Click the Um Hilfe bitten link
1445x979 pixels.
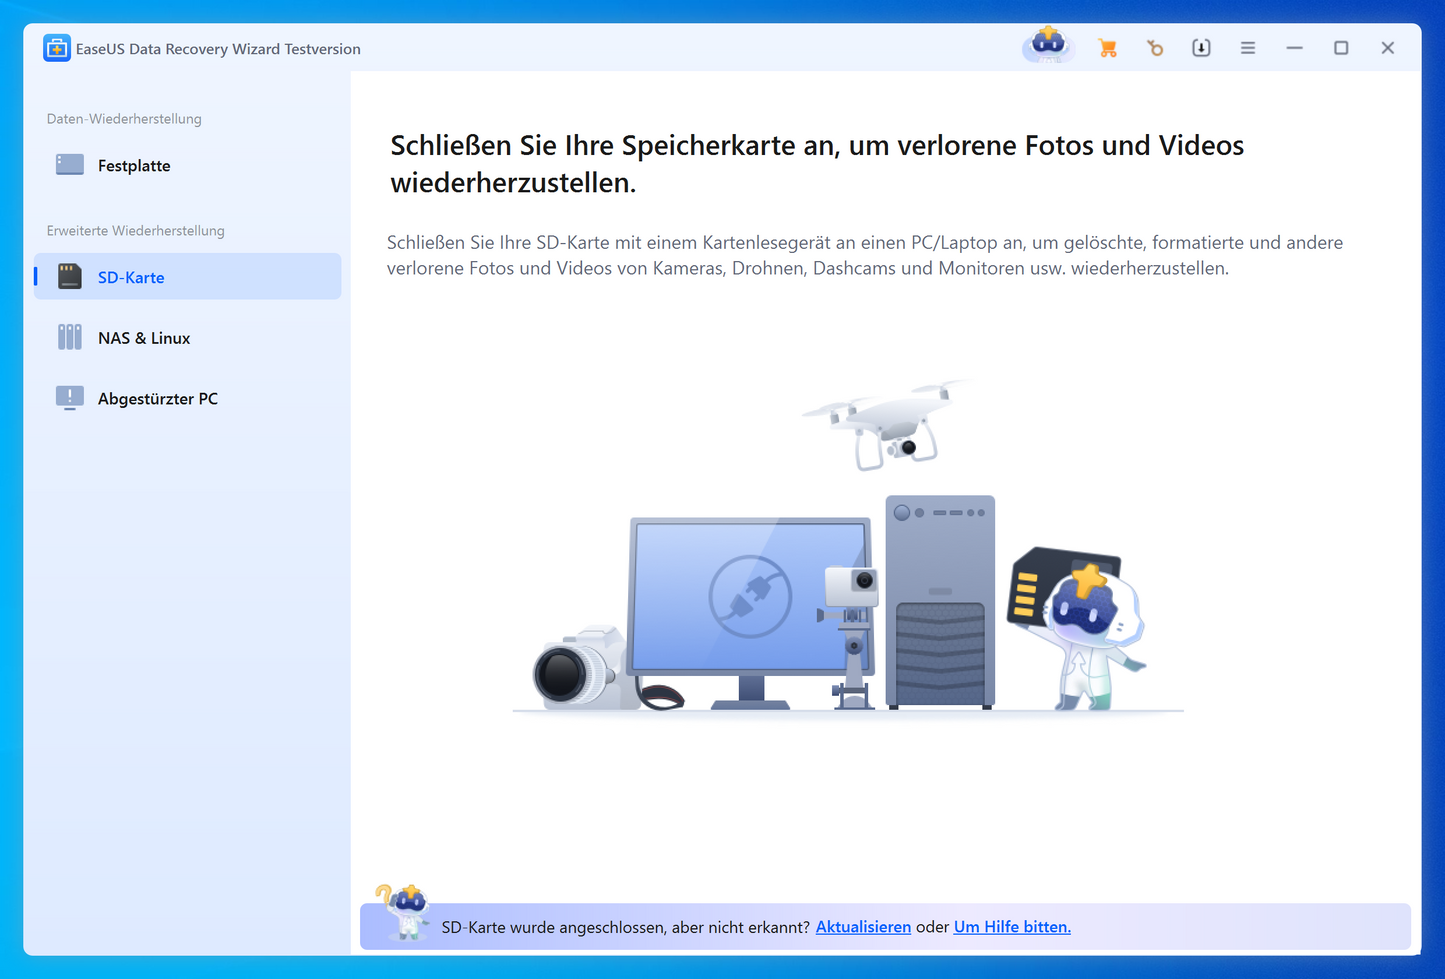tap(1012, 927)
